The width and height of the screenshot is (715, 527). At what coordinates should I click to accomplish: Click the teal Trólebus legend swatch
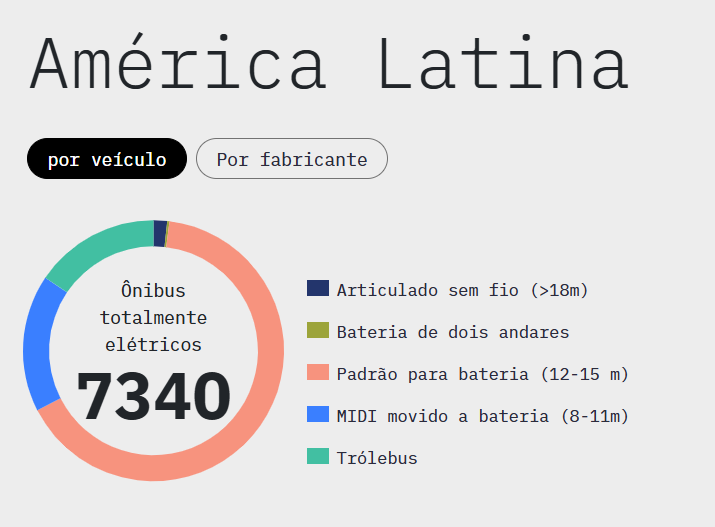click(318, 457)
